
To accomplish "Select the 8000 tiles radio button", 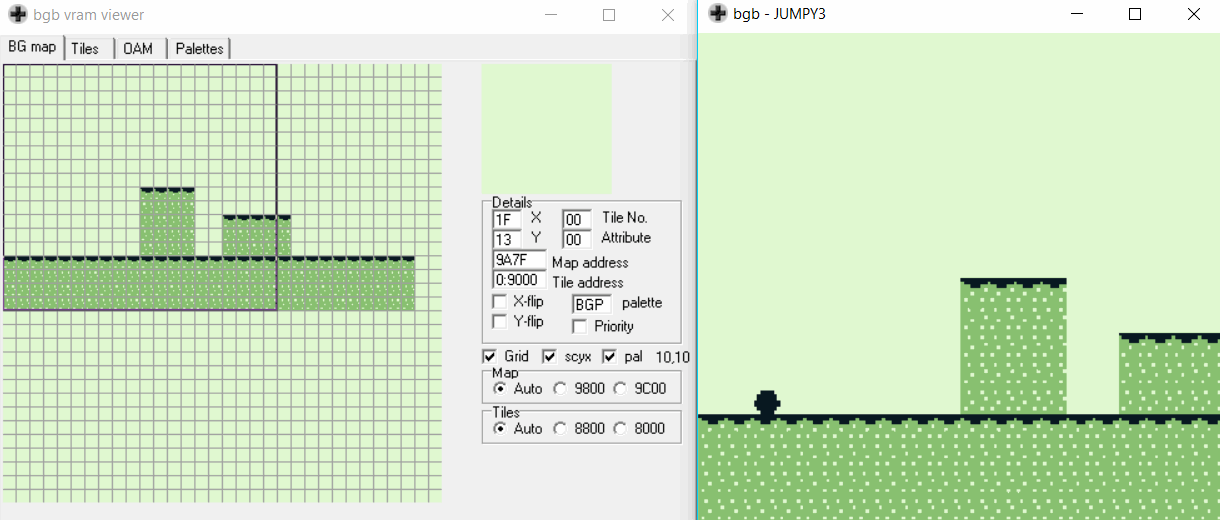I will tap(620, 428).
